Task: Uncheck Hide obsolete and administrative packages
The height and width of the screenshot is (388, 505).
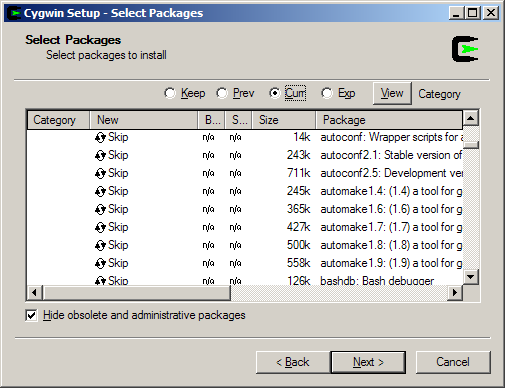Action: coord(31,315)
